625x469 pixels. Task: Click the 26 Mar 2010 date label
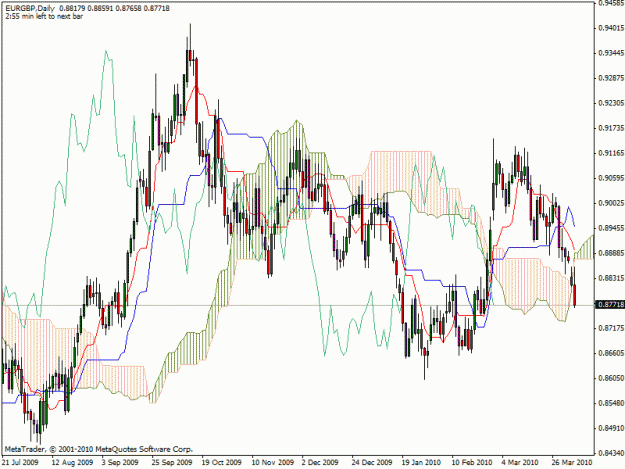pos(572,463)
